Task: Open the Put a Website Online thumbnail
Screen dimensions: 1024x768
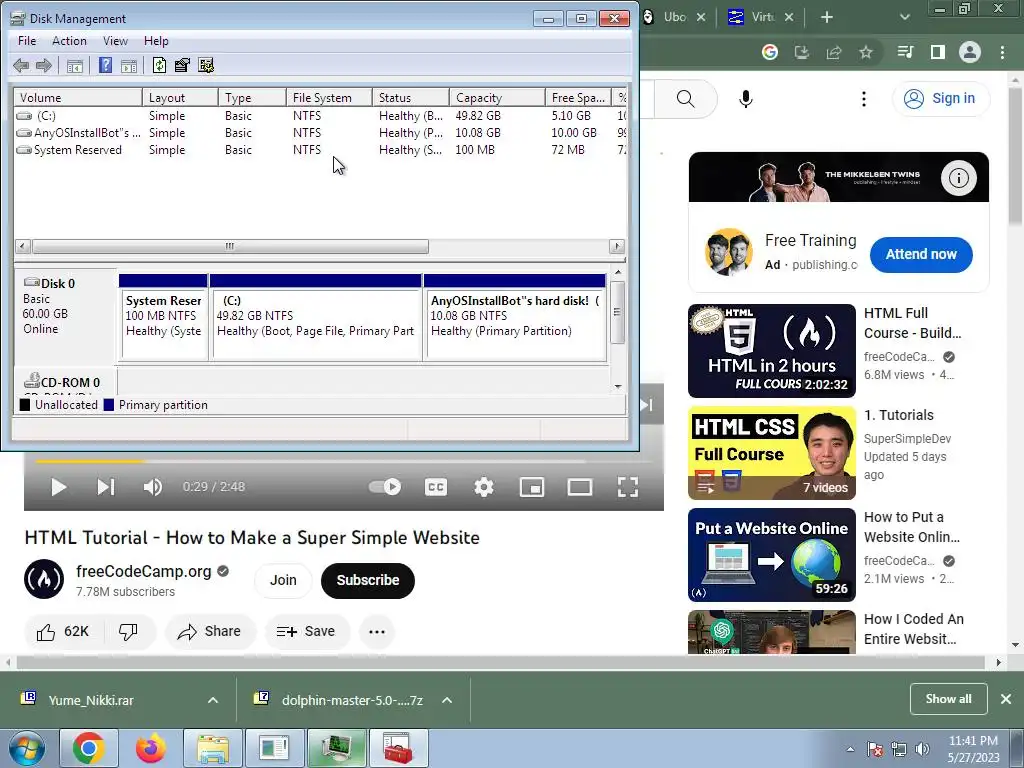Action: pyautogui.click(x=772, y=555)
